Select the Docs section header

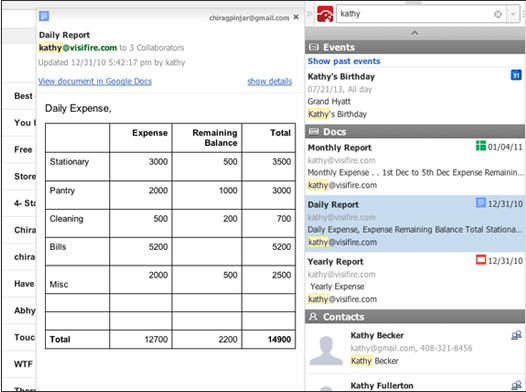[415, 131]
